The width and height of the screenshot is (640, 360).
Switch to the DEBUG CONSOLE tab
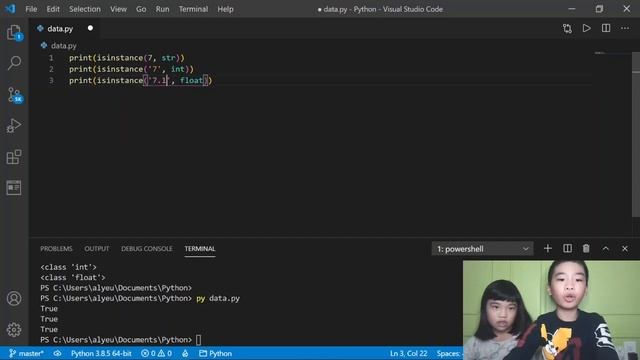tap(147, 249)
